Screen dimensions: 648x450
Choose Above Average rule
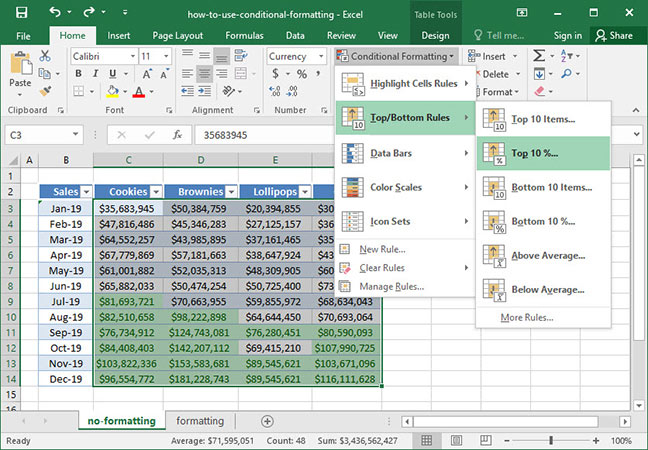[x=543, y=256]
